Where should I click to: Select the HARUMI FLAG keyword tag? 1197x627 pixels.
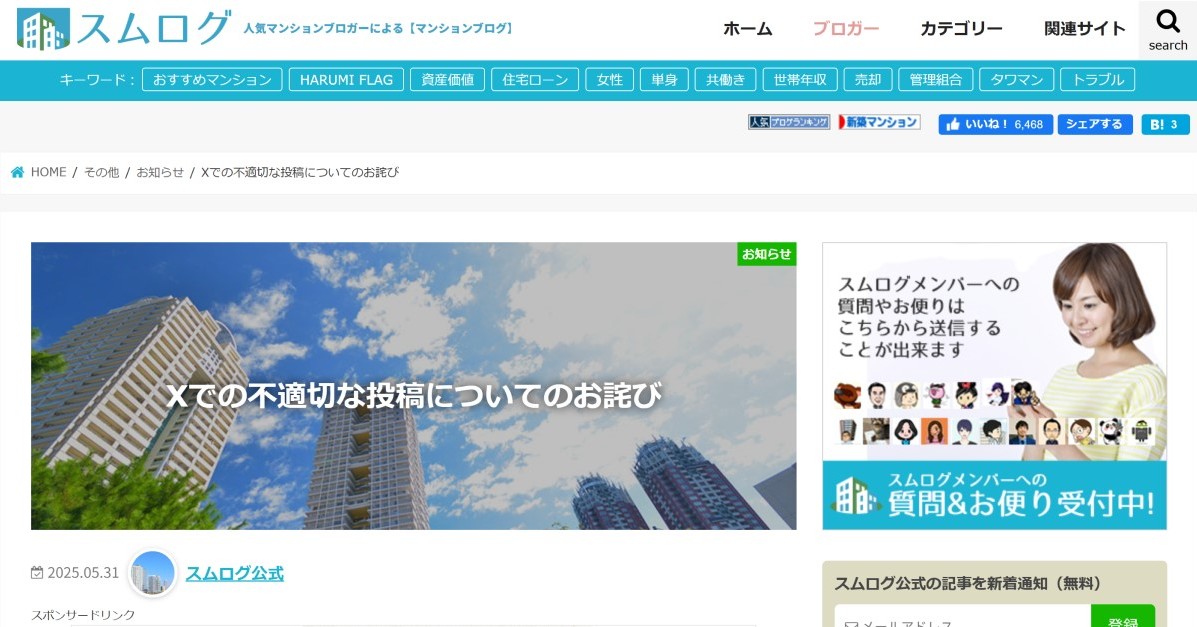[346, 79]
